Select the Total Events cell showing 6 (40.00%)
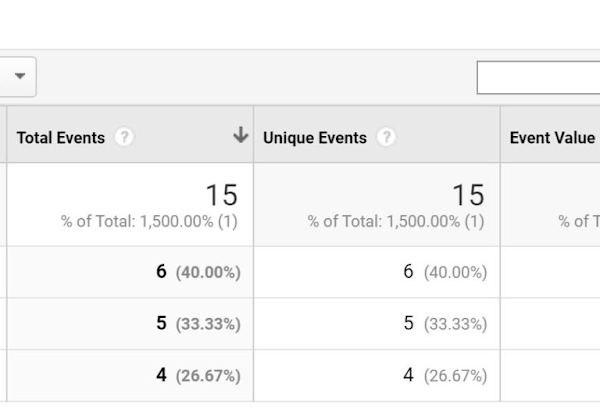The height and width of the screenshot is (411, 600). (x=198, y=272)
